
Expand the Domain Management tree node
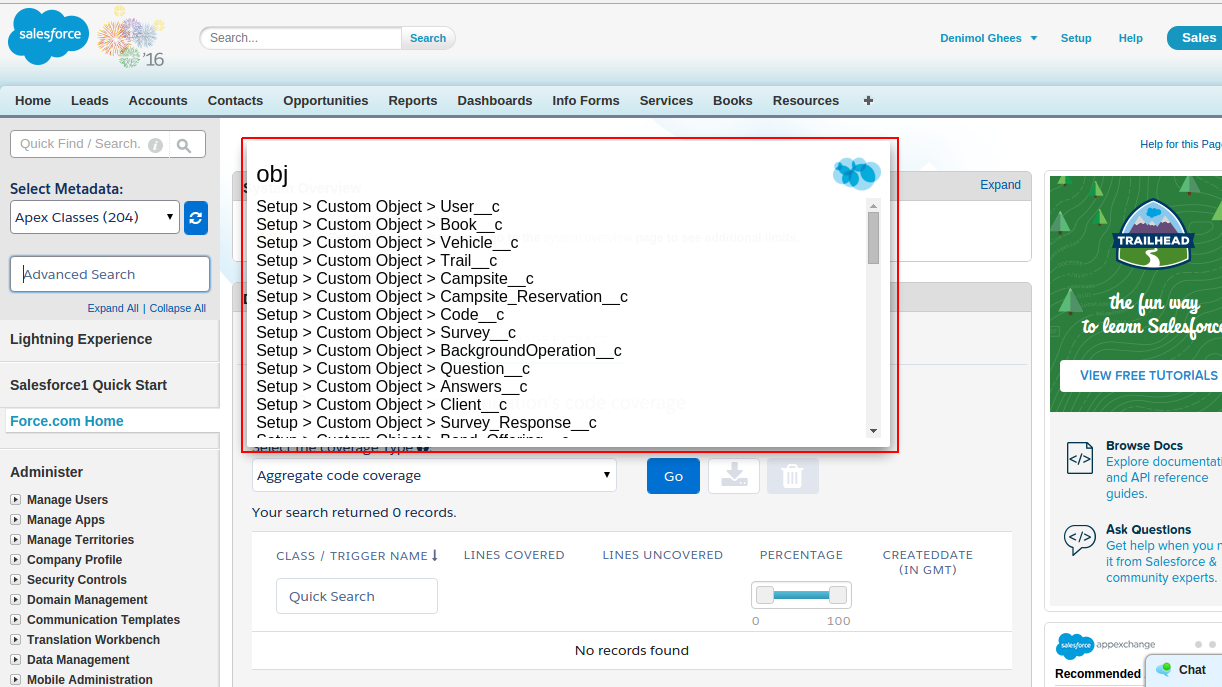[16, 600]
